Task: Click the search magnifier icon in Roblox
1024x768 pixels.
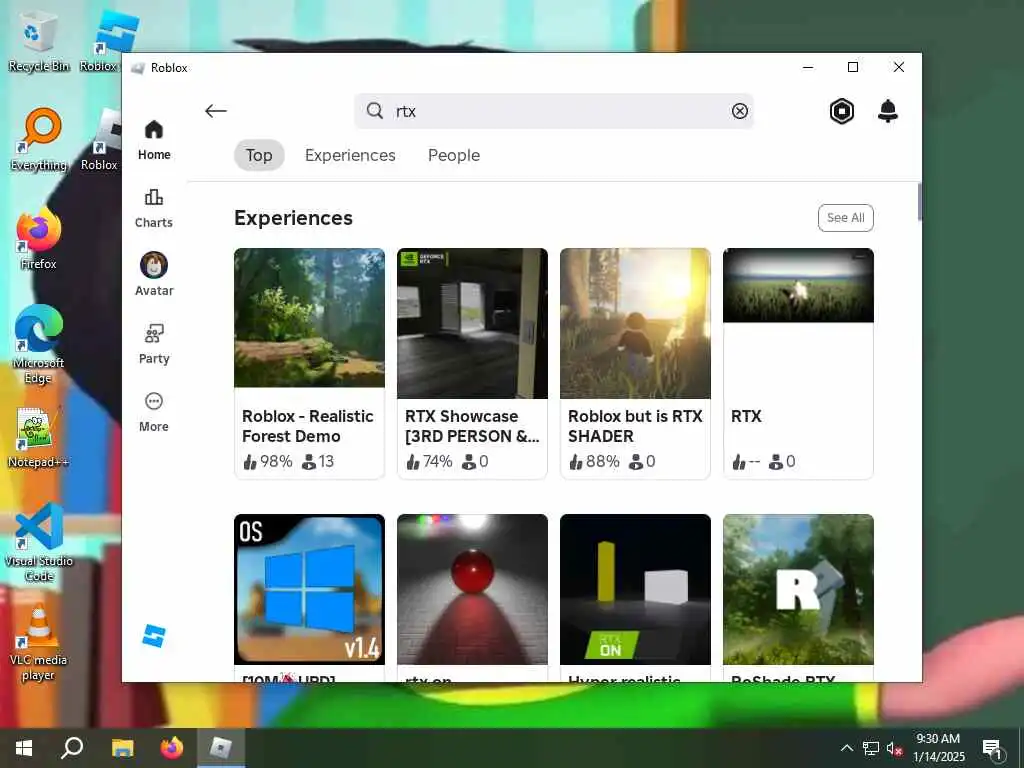Action: tap(374, 110)
